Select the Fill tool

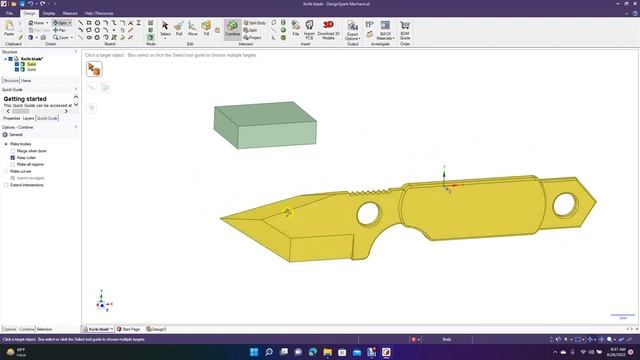coord(206,29)
